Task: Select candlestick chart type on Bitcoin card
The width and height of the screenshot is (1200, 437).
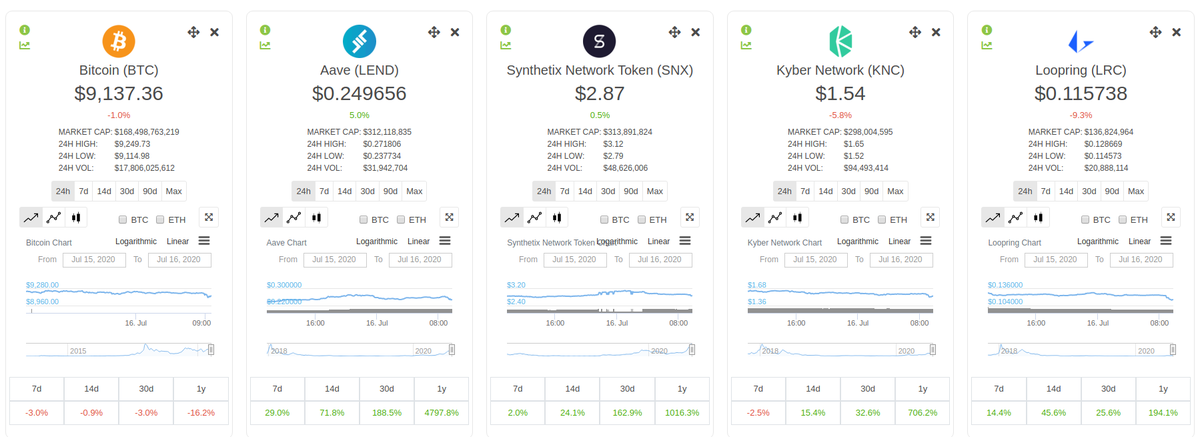Action: [x=77, y=217]
